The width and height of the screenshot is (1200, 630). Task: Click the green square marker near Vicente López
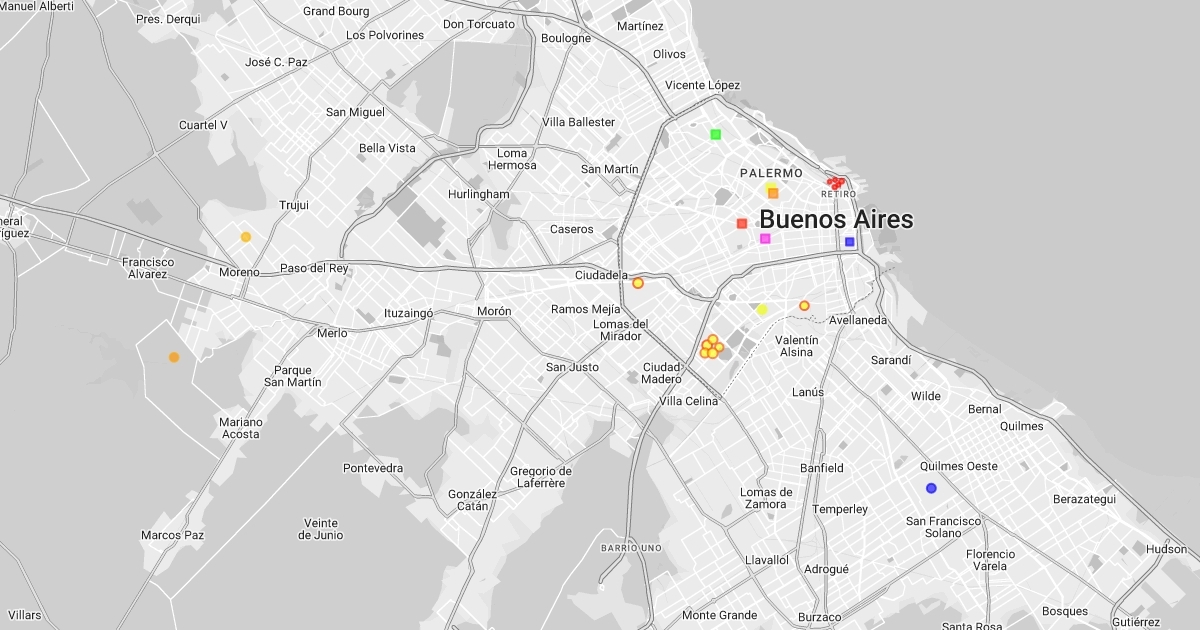[x=715, y=134]
